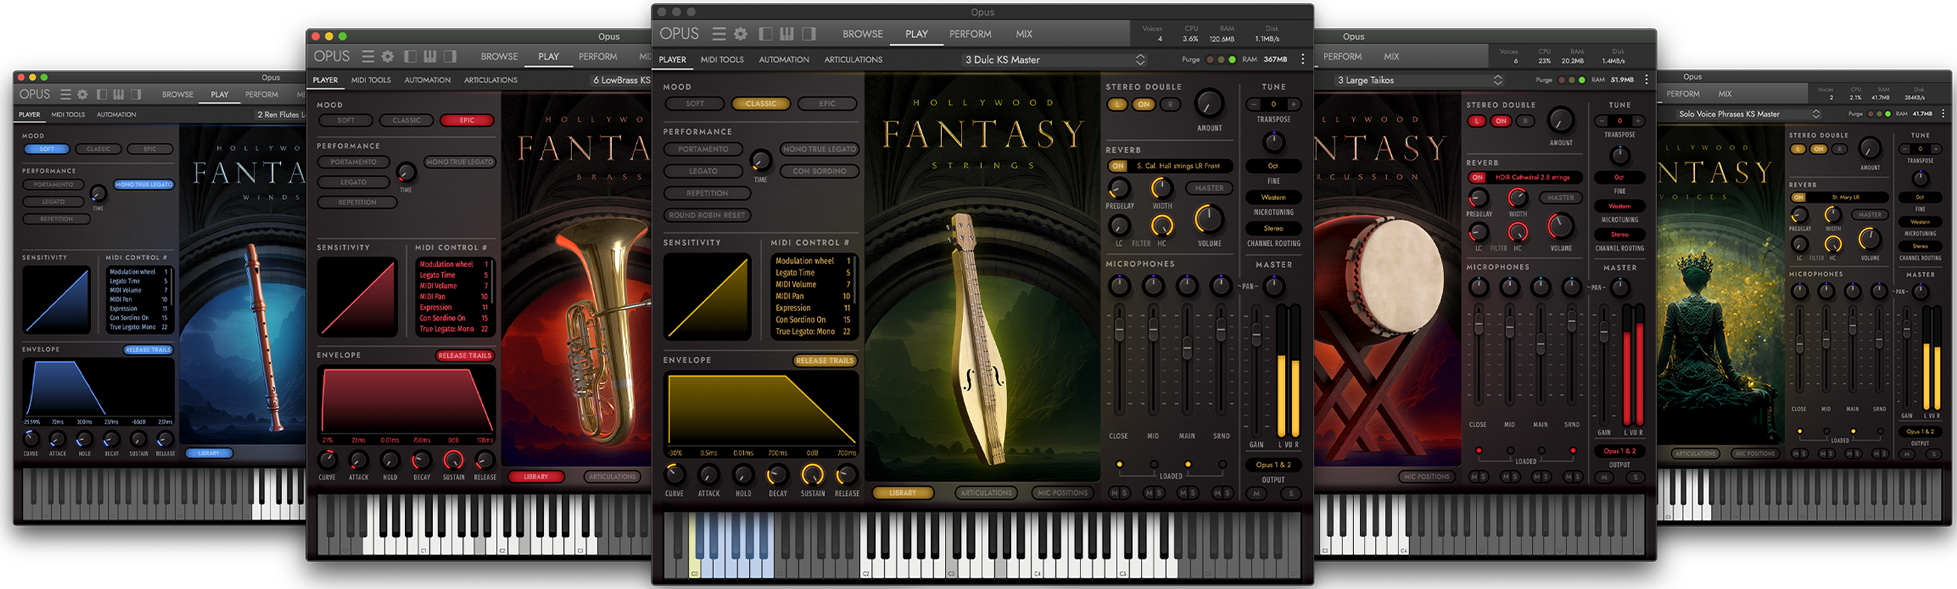
Task: Open settings gear in the Fantasy Strings window
Action: [x=741, y=34]
